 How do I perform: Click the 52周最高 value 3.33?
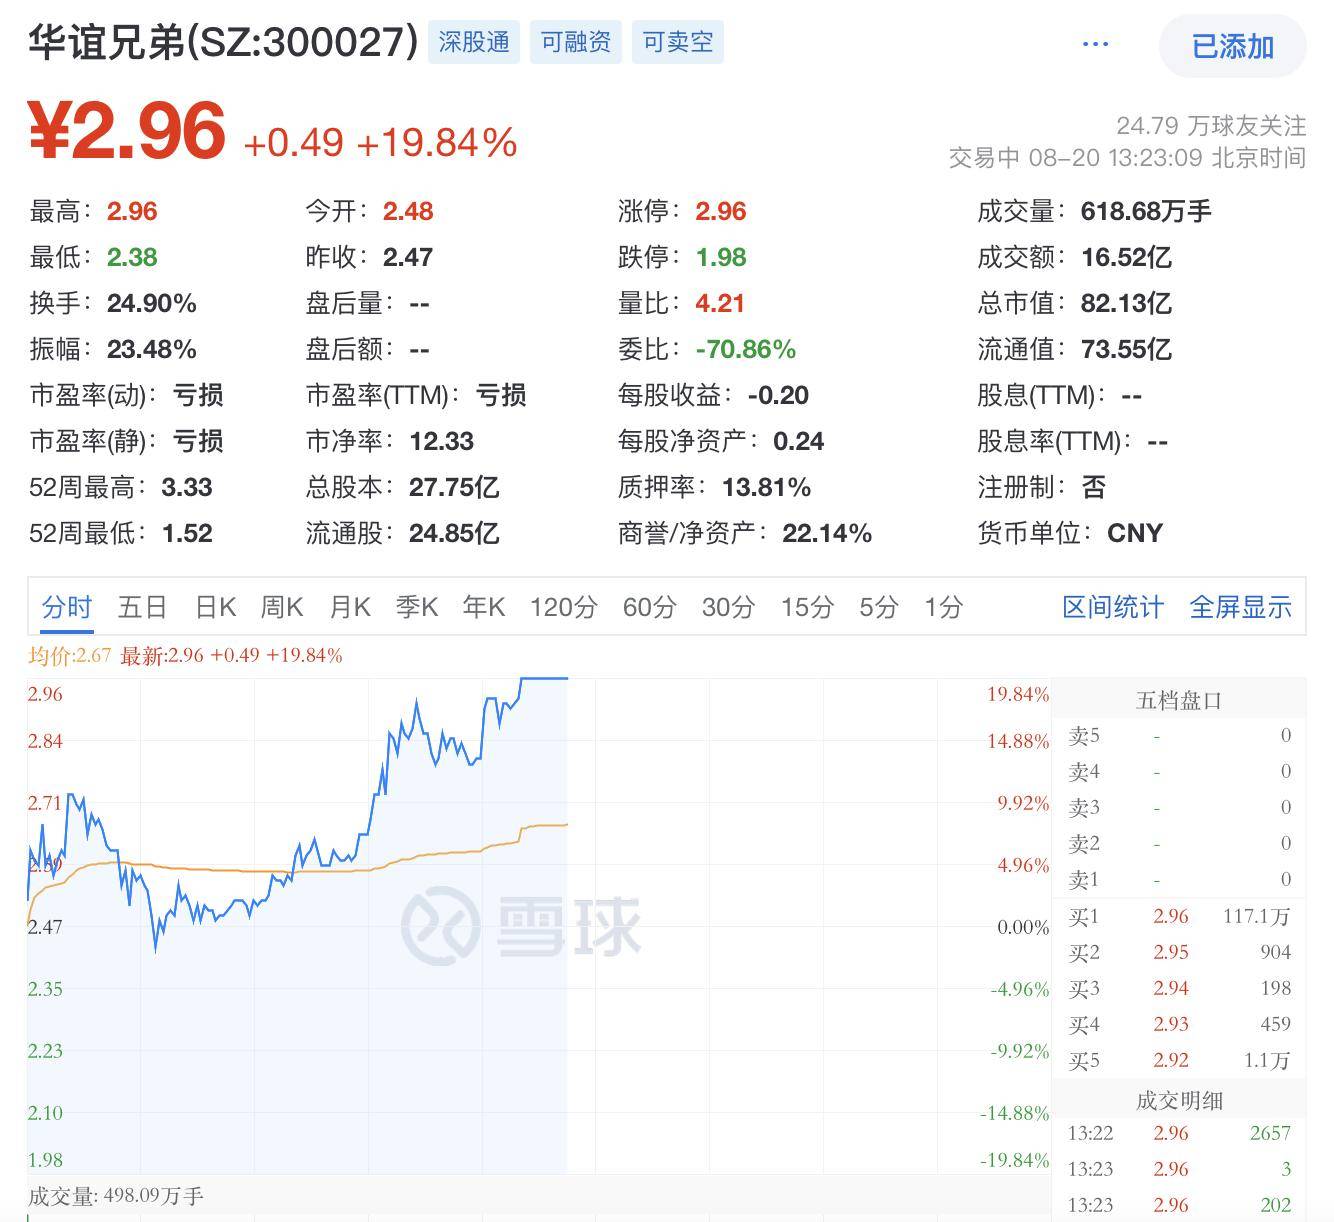click(187, 488)
